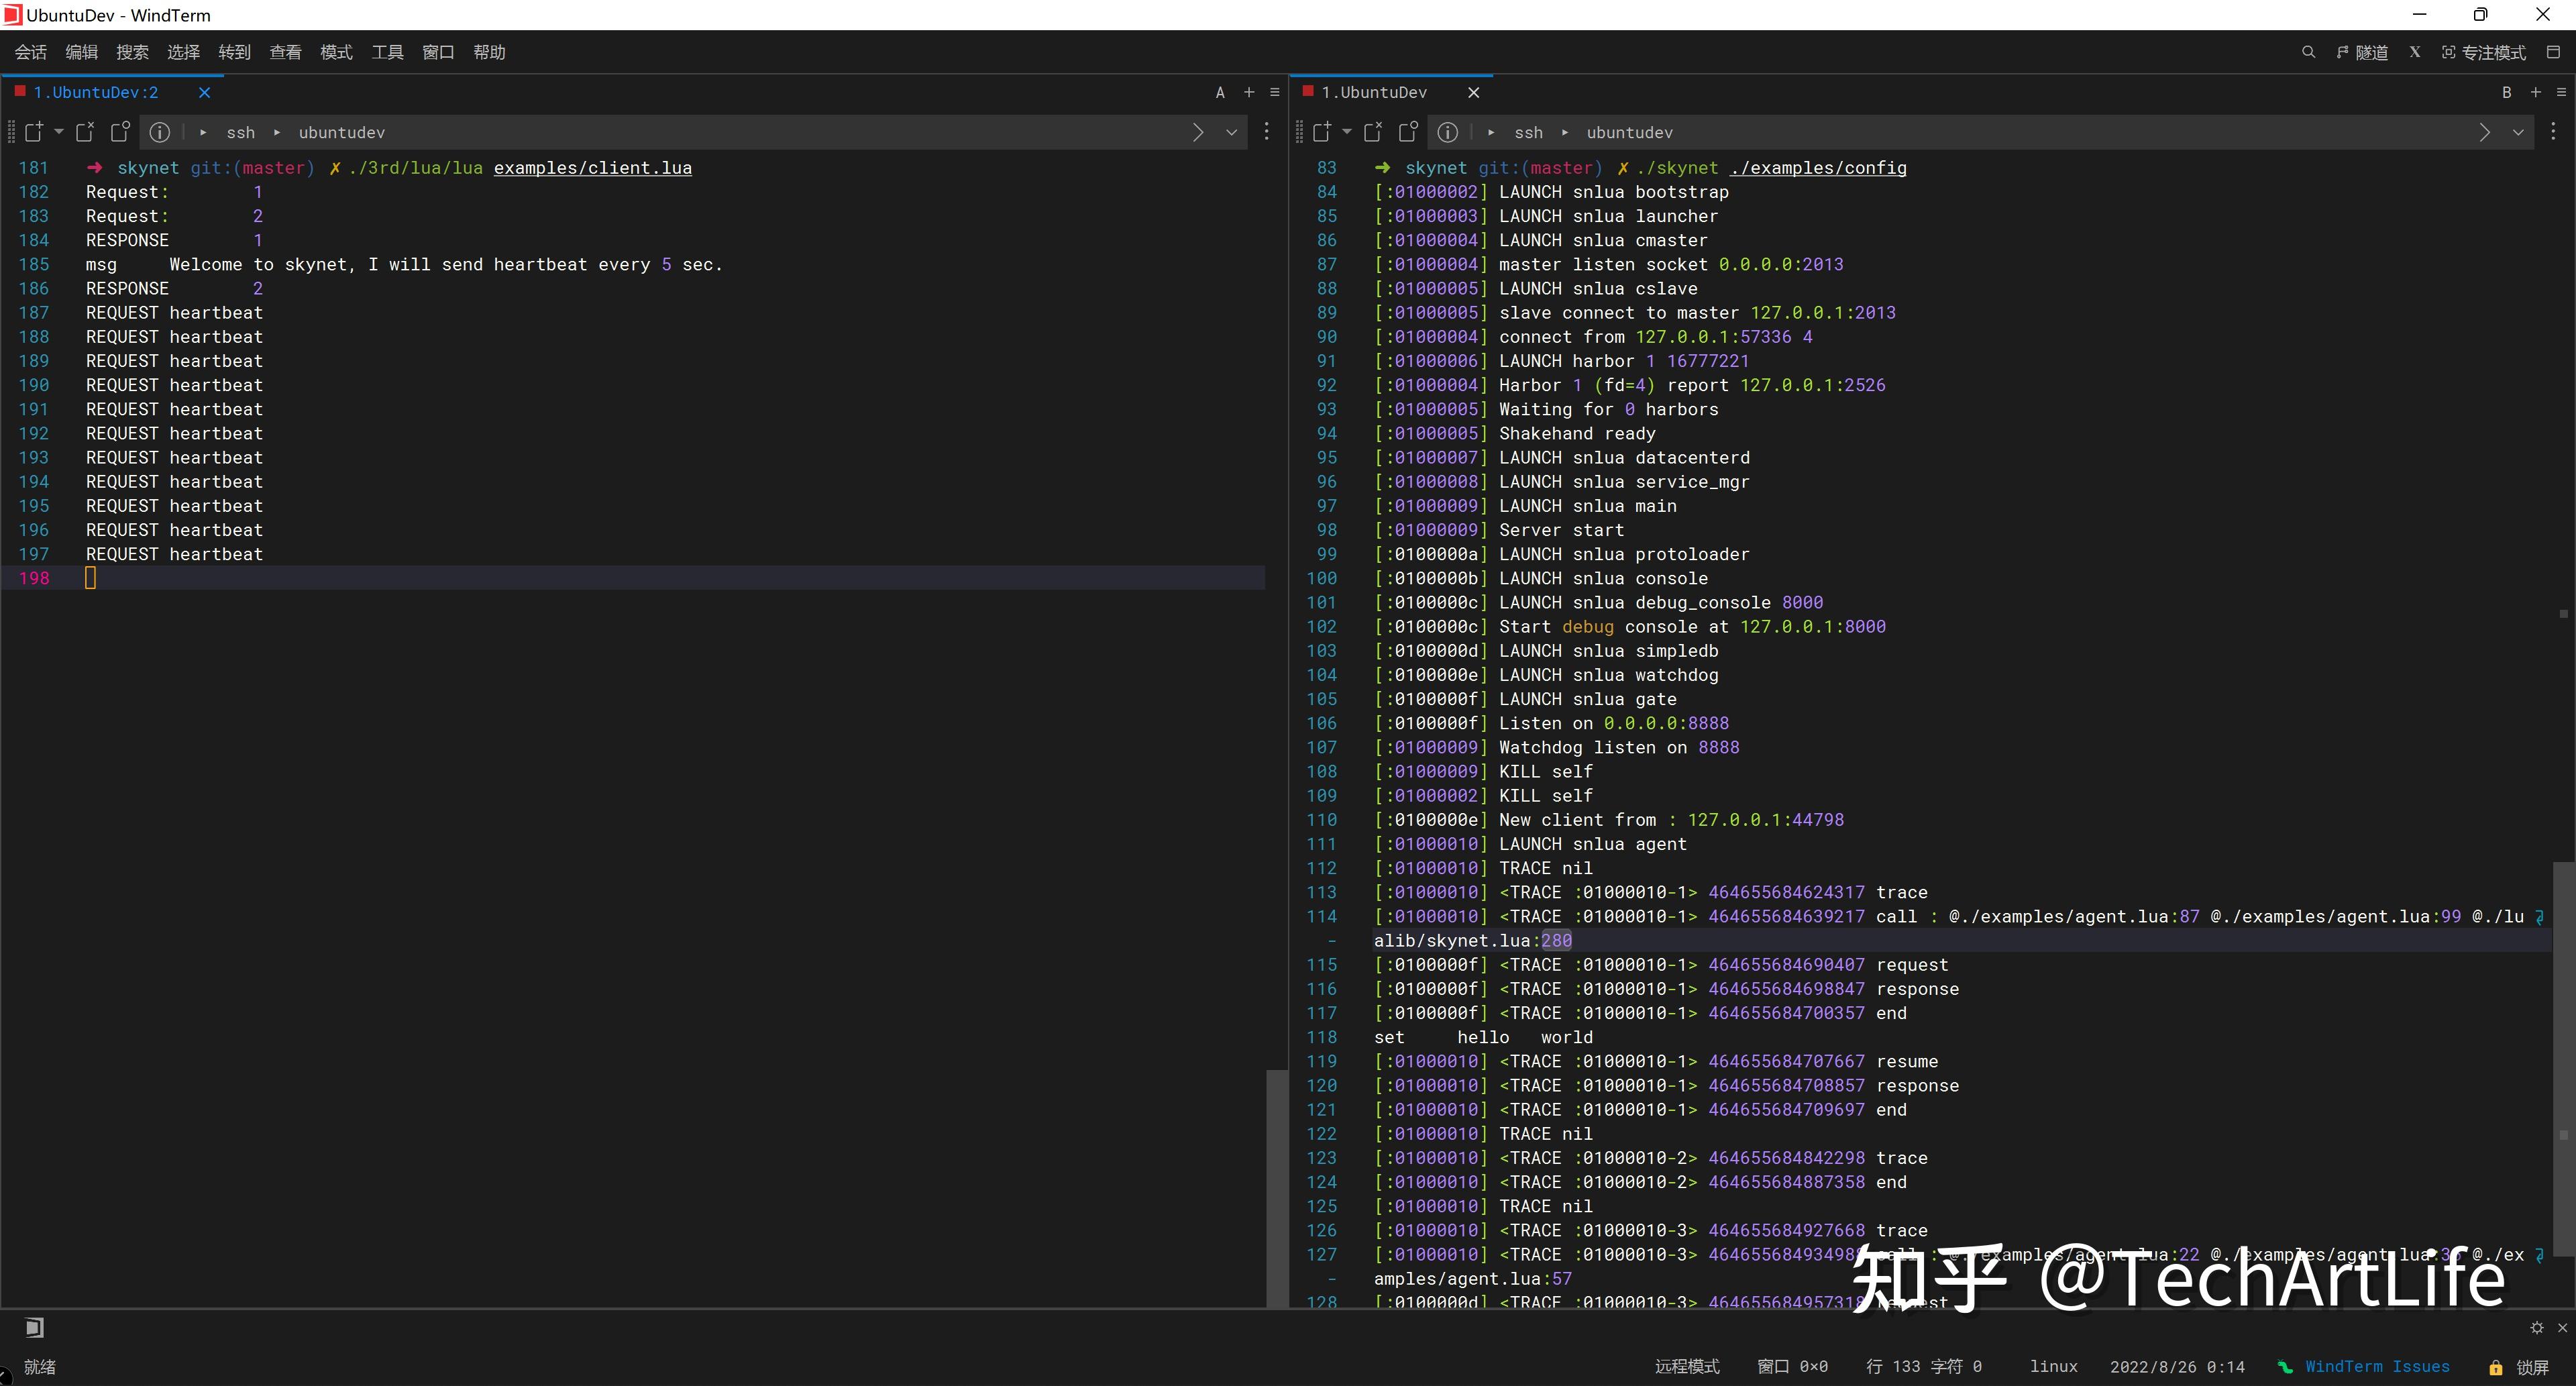The image size is (2576, 1386).
Task: Open the left pane more options kebab menu
Action: click(1266, 132)
